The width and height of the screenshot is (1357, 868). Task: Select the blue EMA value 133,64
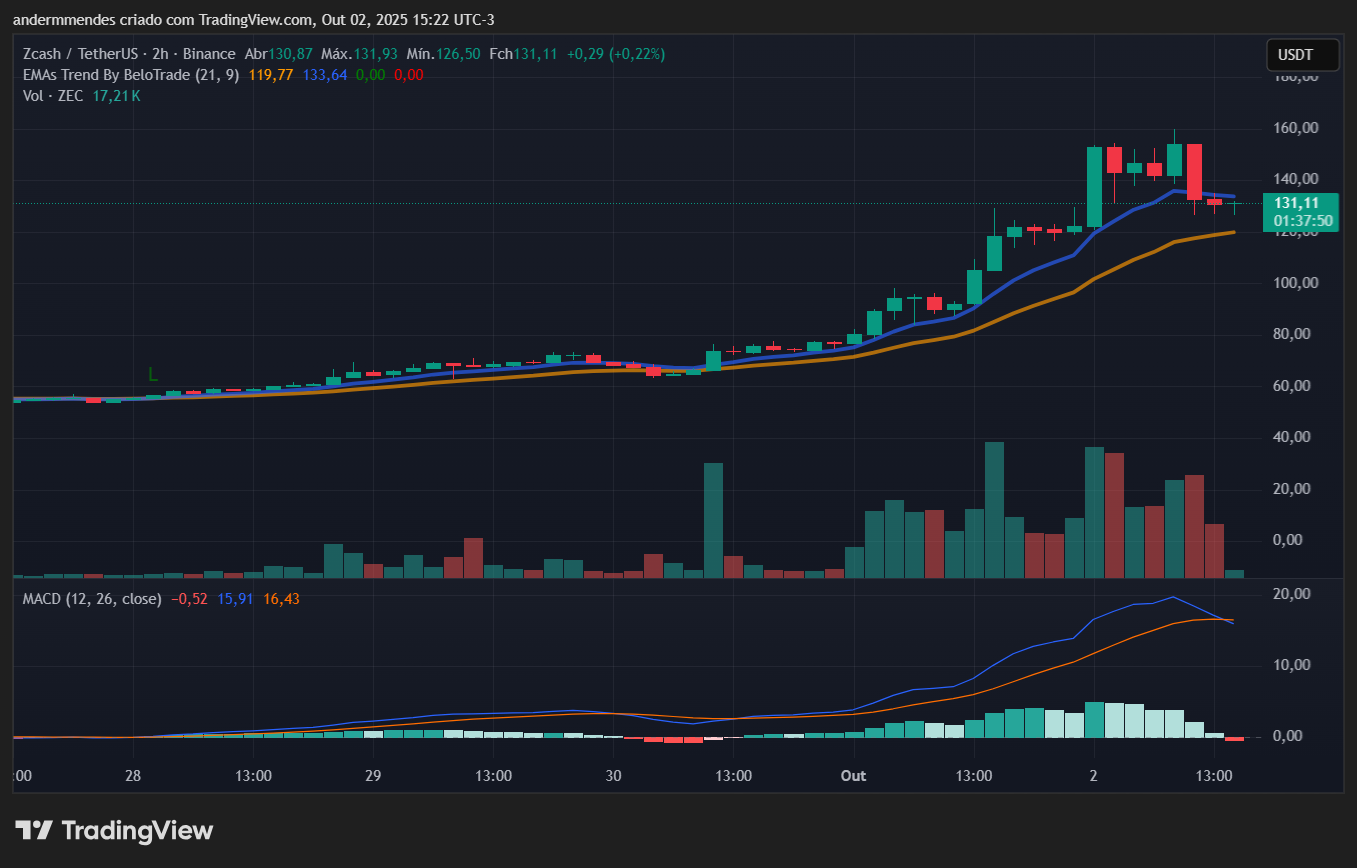click(x=325, y=75)
